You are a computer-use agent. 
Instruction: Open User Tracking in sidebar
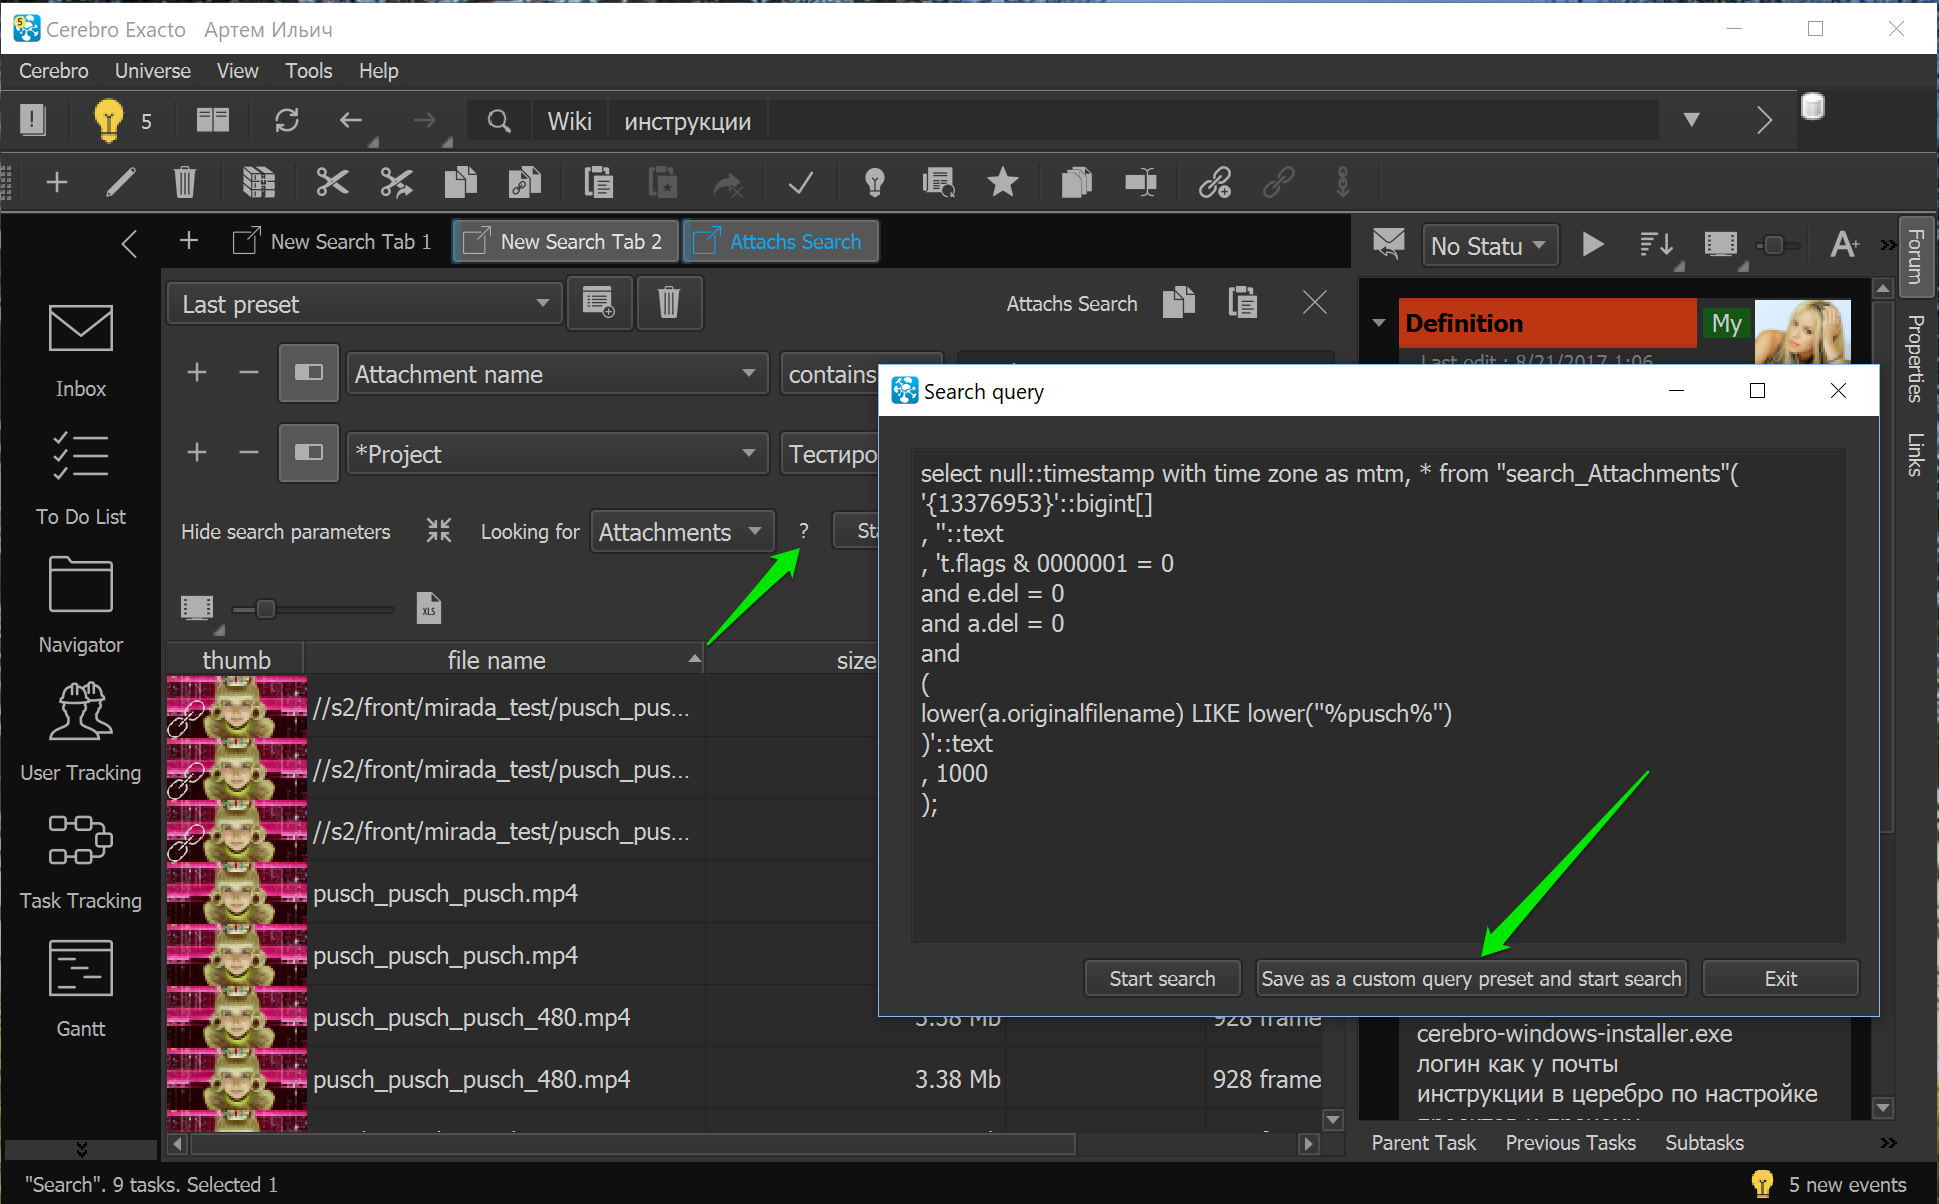[81, 733]
